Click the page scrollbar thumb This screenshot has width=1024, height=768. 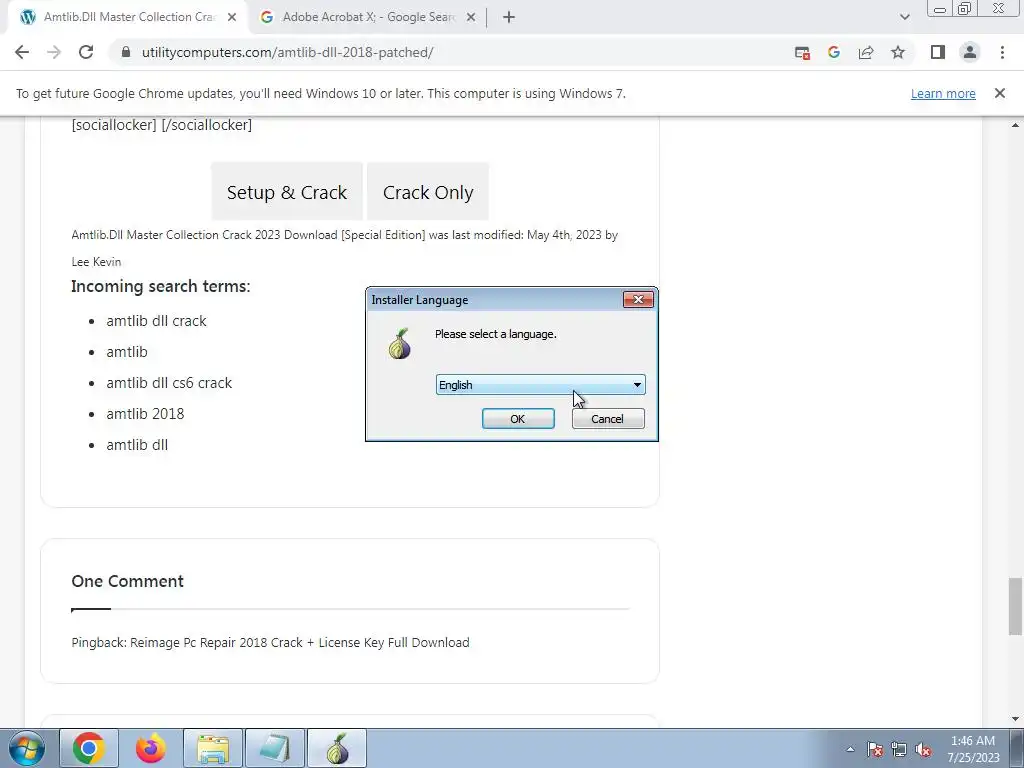[1015, 605]
